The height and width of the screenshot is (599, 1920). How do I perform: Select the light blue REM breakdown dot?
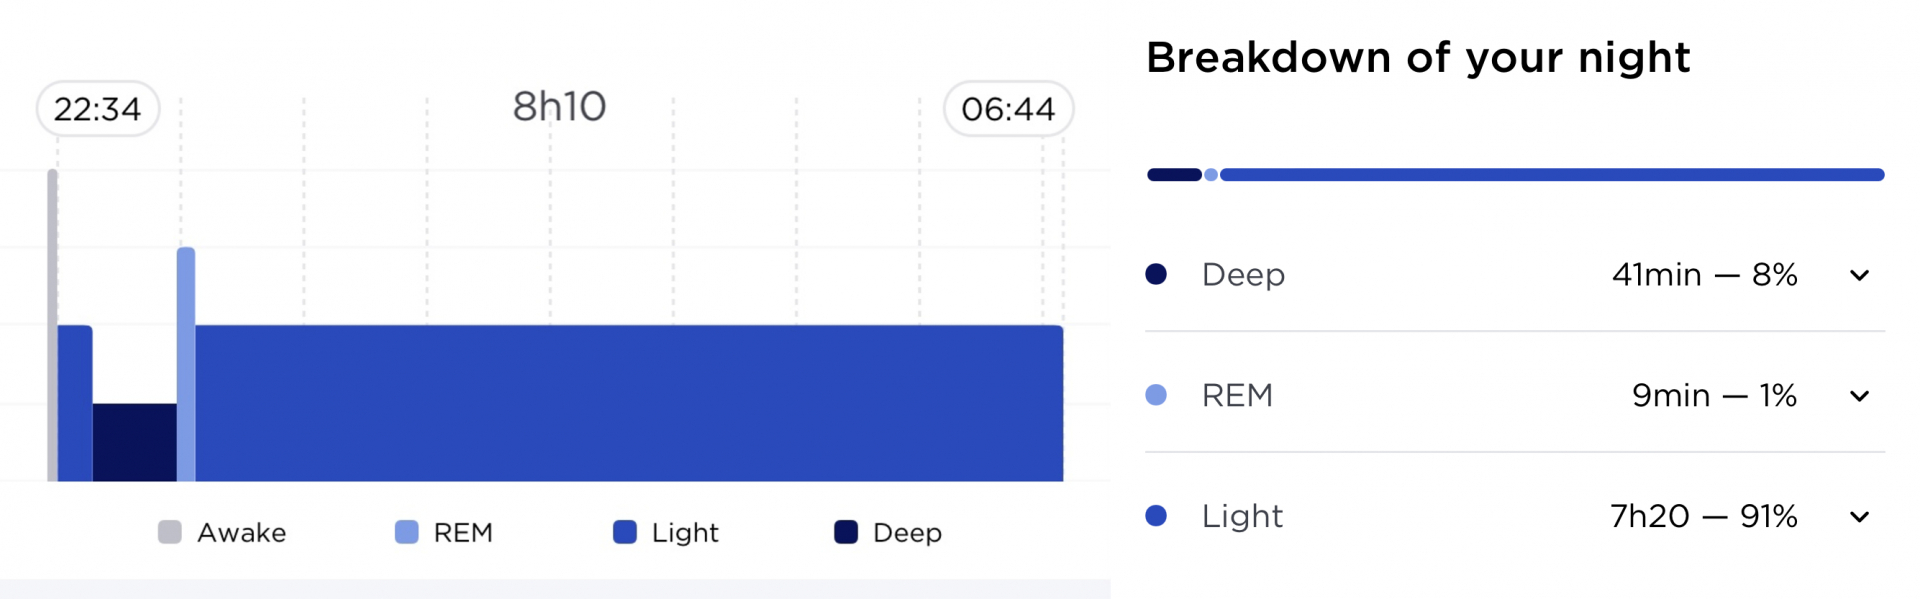click(1156, 395)
